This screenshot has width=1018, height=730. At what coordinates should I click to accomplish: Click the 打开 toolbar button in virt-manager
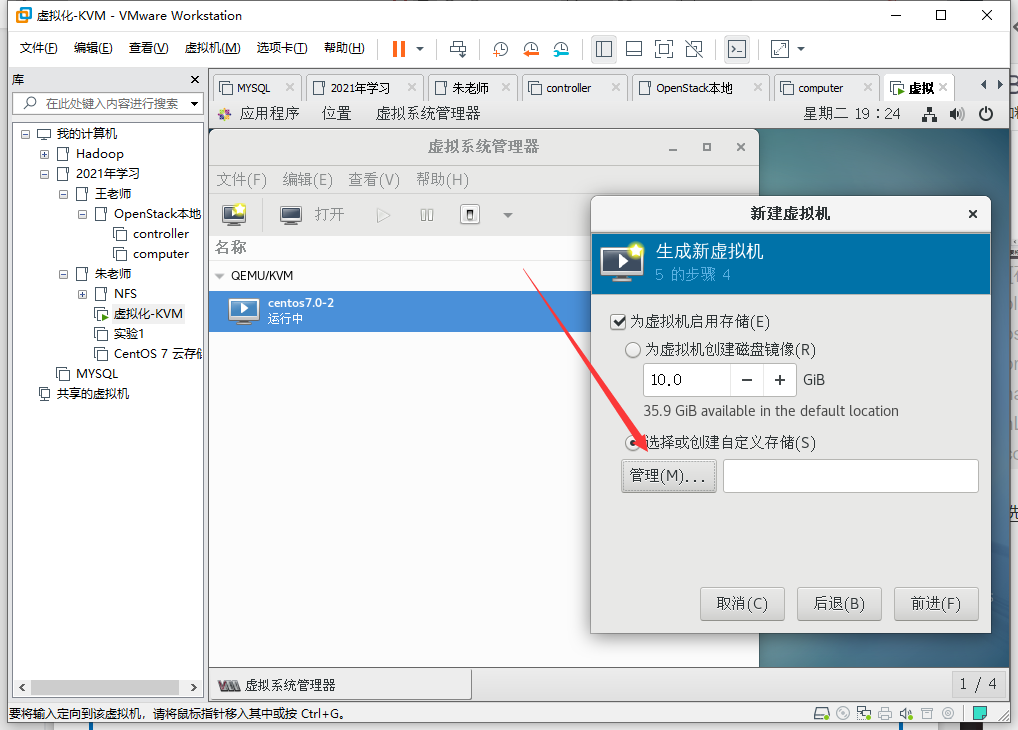click(x=312, y=215)
